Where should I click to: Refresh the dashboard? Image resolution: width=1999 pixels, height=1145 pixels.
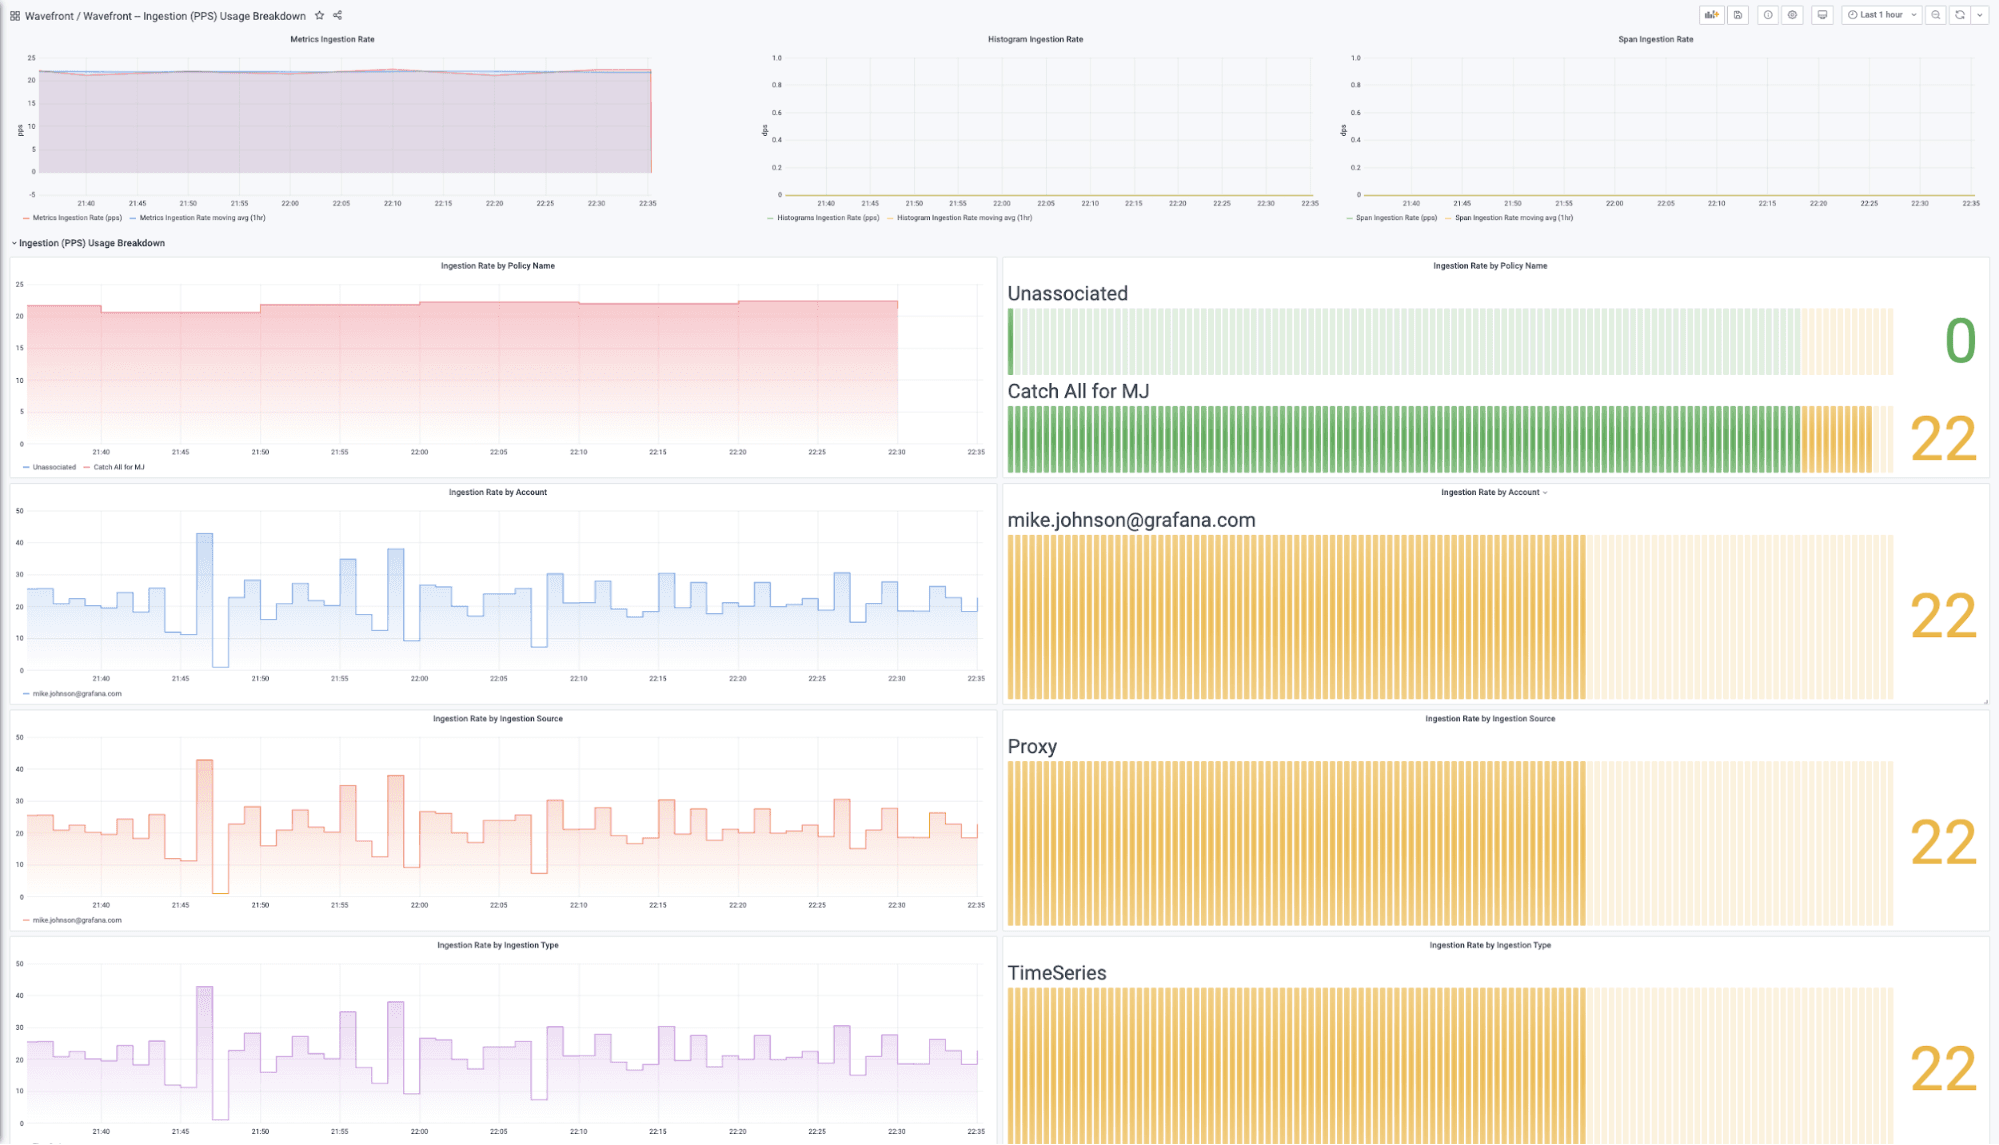(1960, 15)
